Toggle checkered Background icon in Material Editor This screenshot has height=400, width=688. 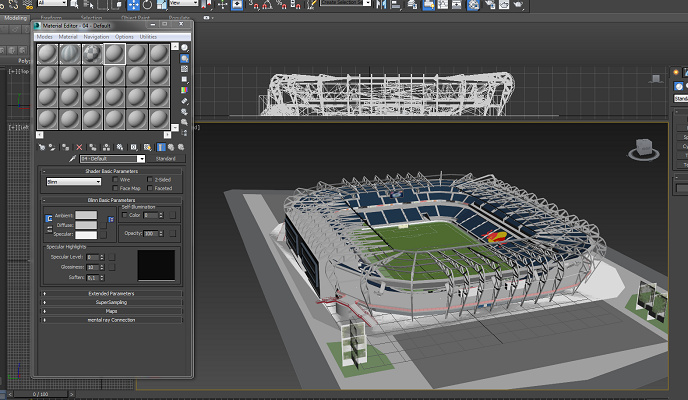pos(185,69)
